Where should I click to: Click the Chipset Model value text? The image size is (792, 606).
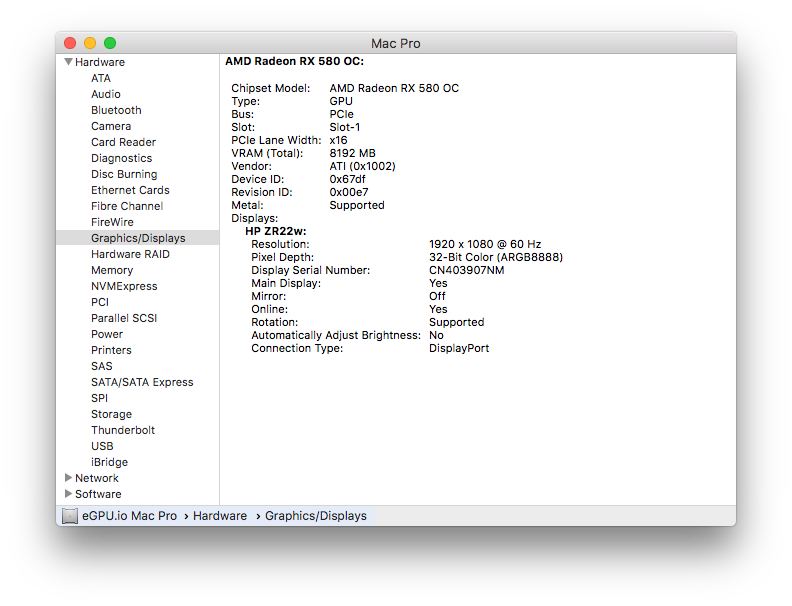[x=394, y=88]
